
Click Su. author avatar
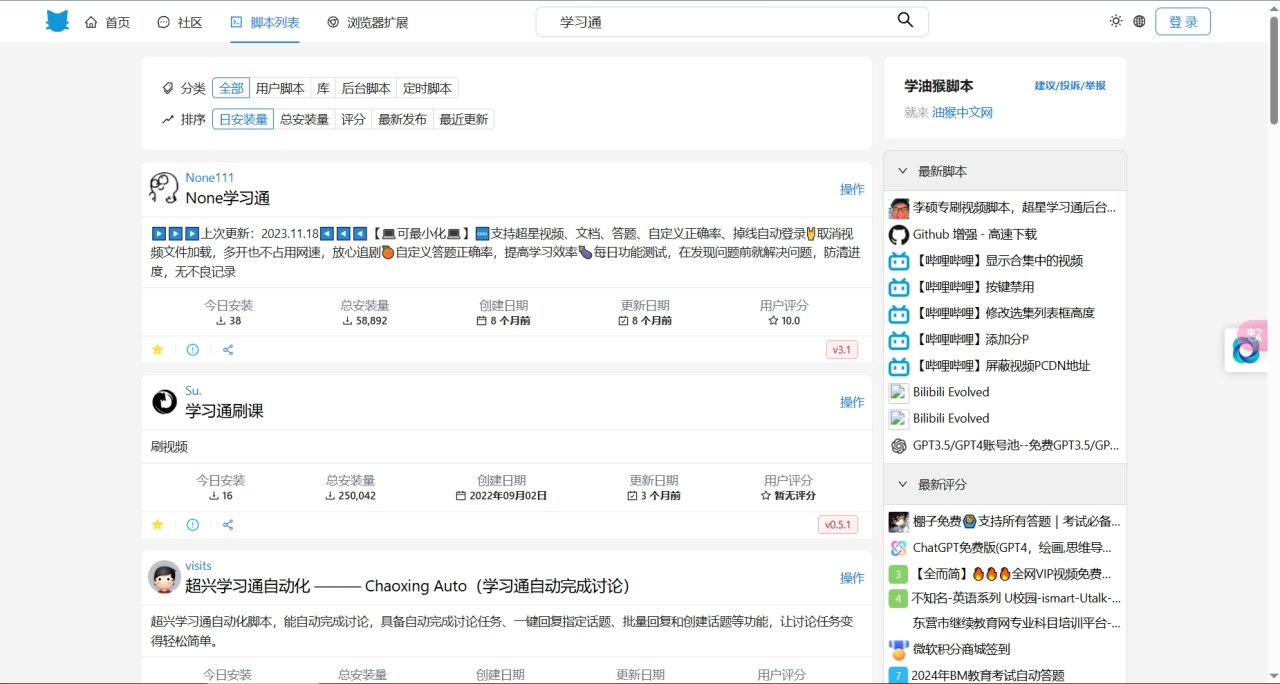point(164,402)
